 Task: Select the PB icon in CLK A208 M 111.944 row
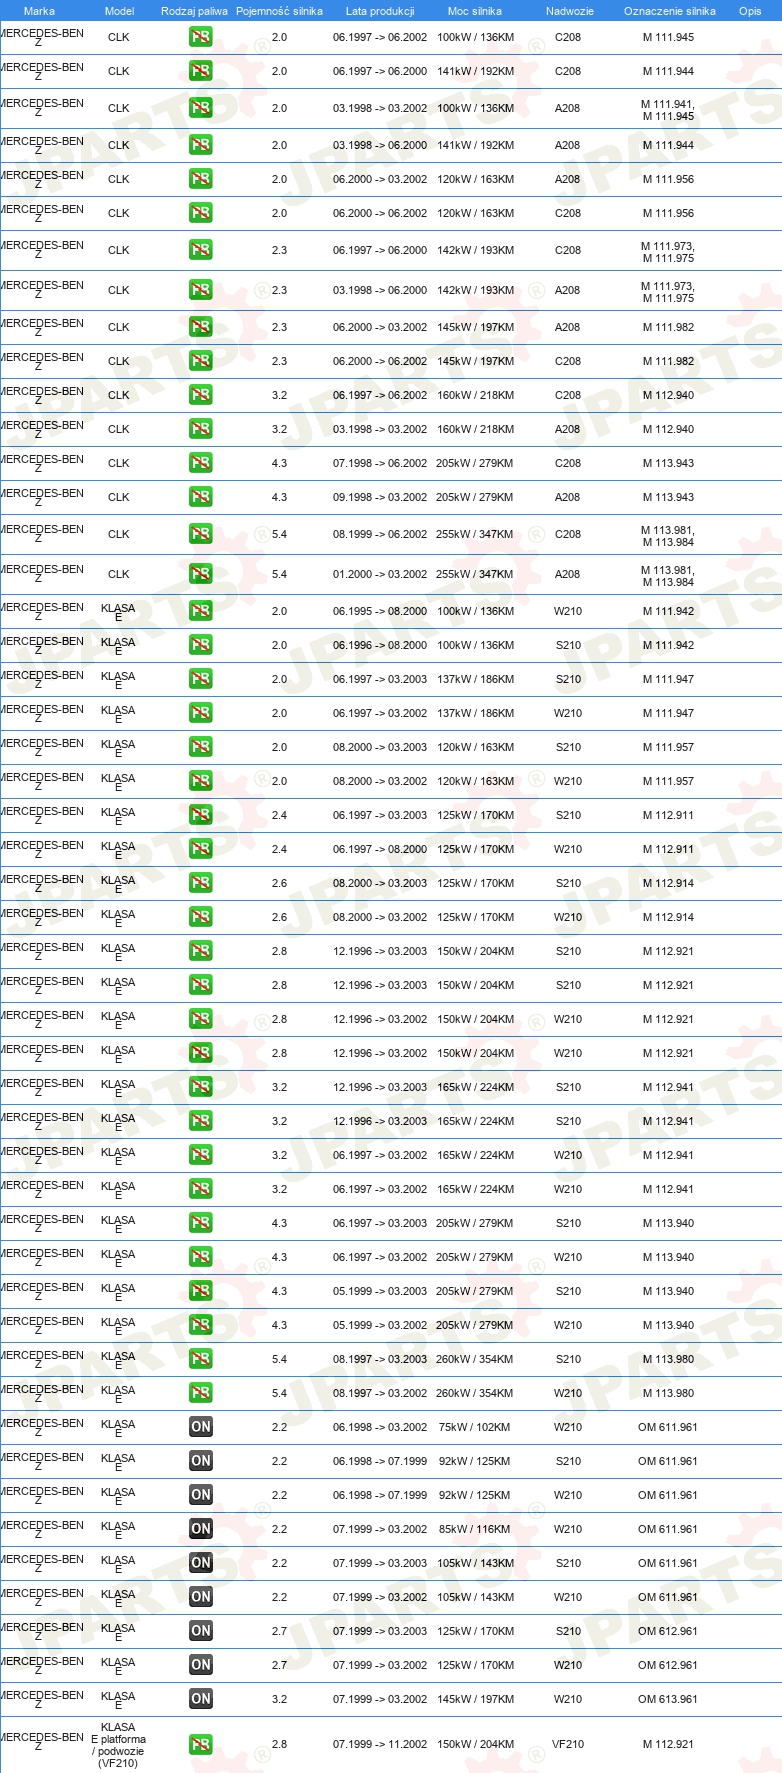point(201,145)
